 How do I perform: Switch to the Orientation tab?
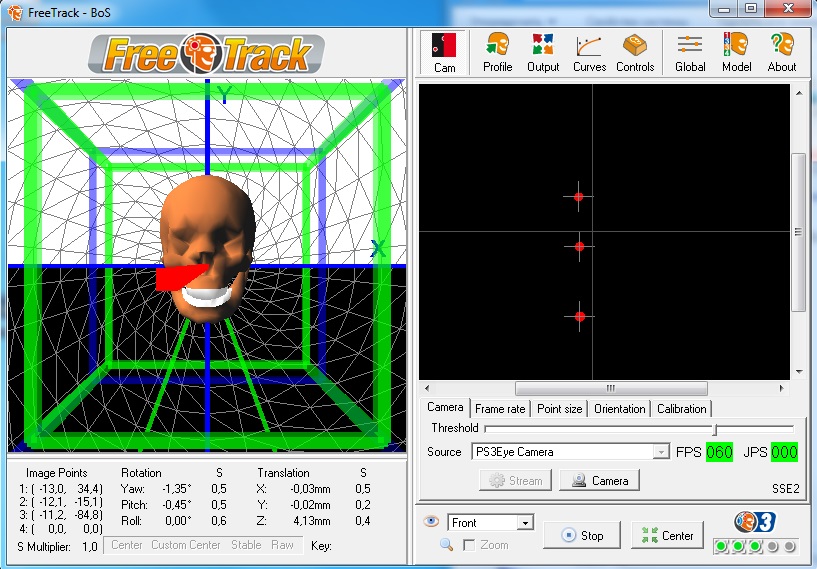pos(620,409)
